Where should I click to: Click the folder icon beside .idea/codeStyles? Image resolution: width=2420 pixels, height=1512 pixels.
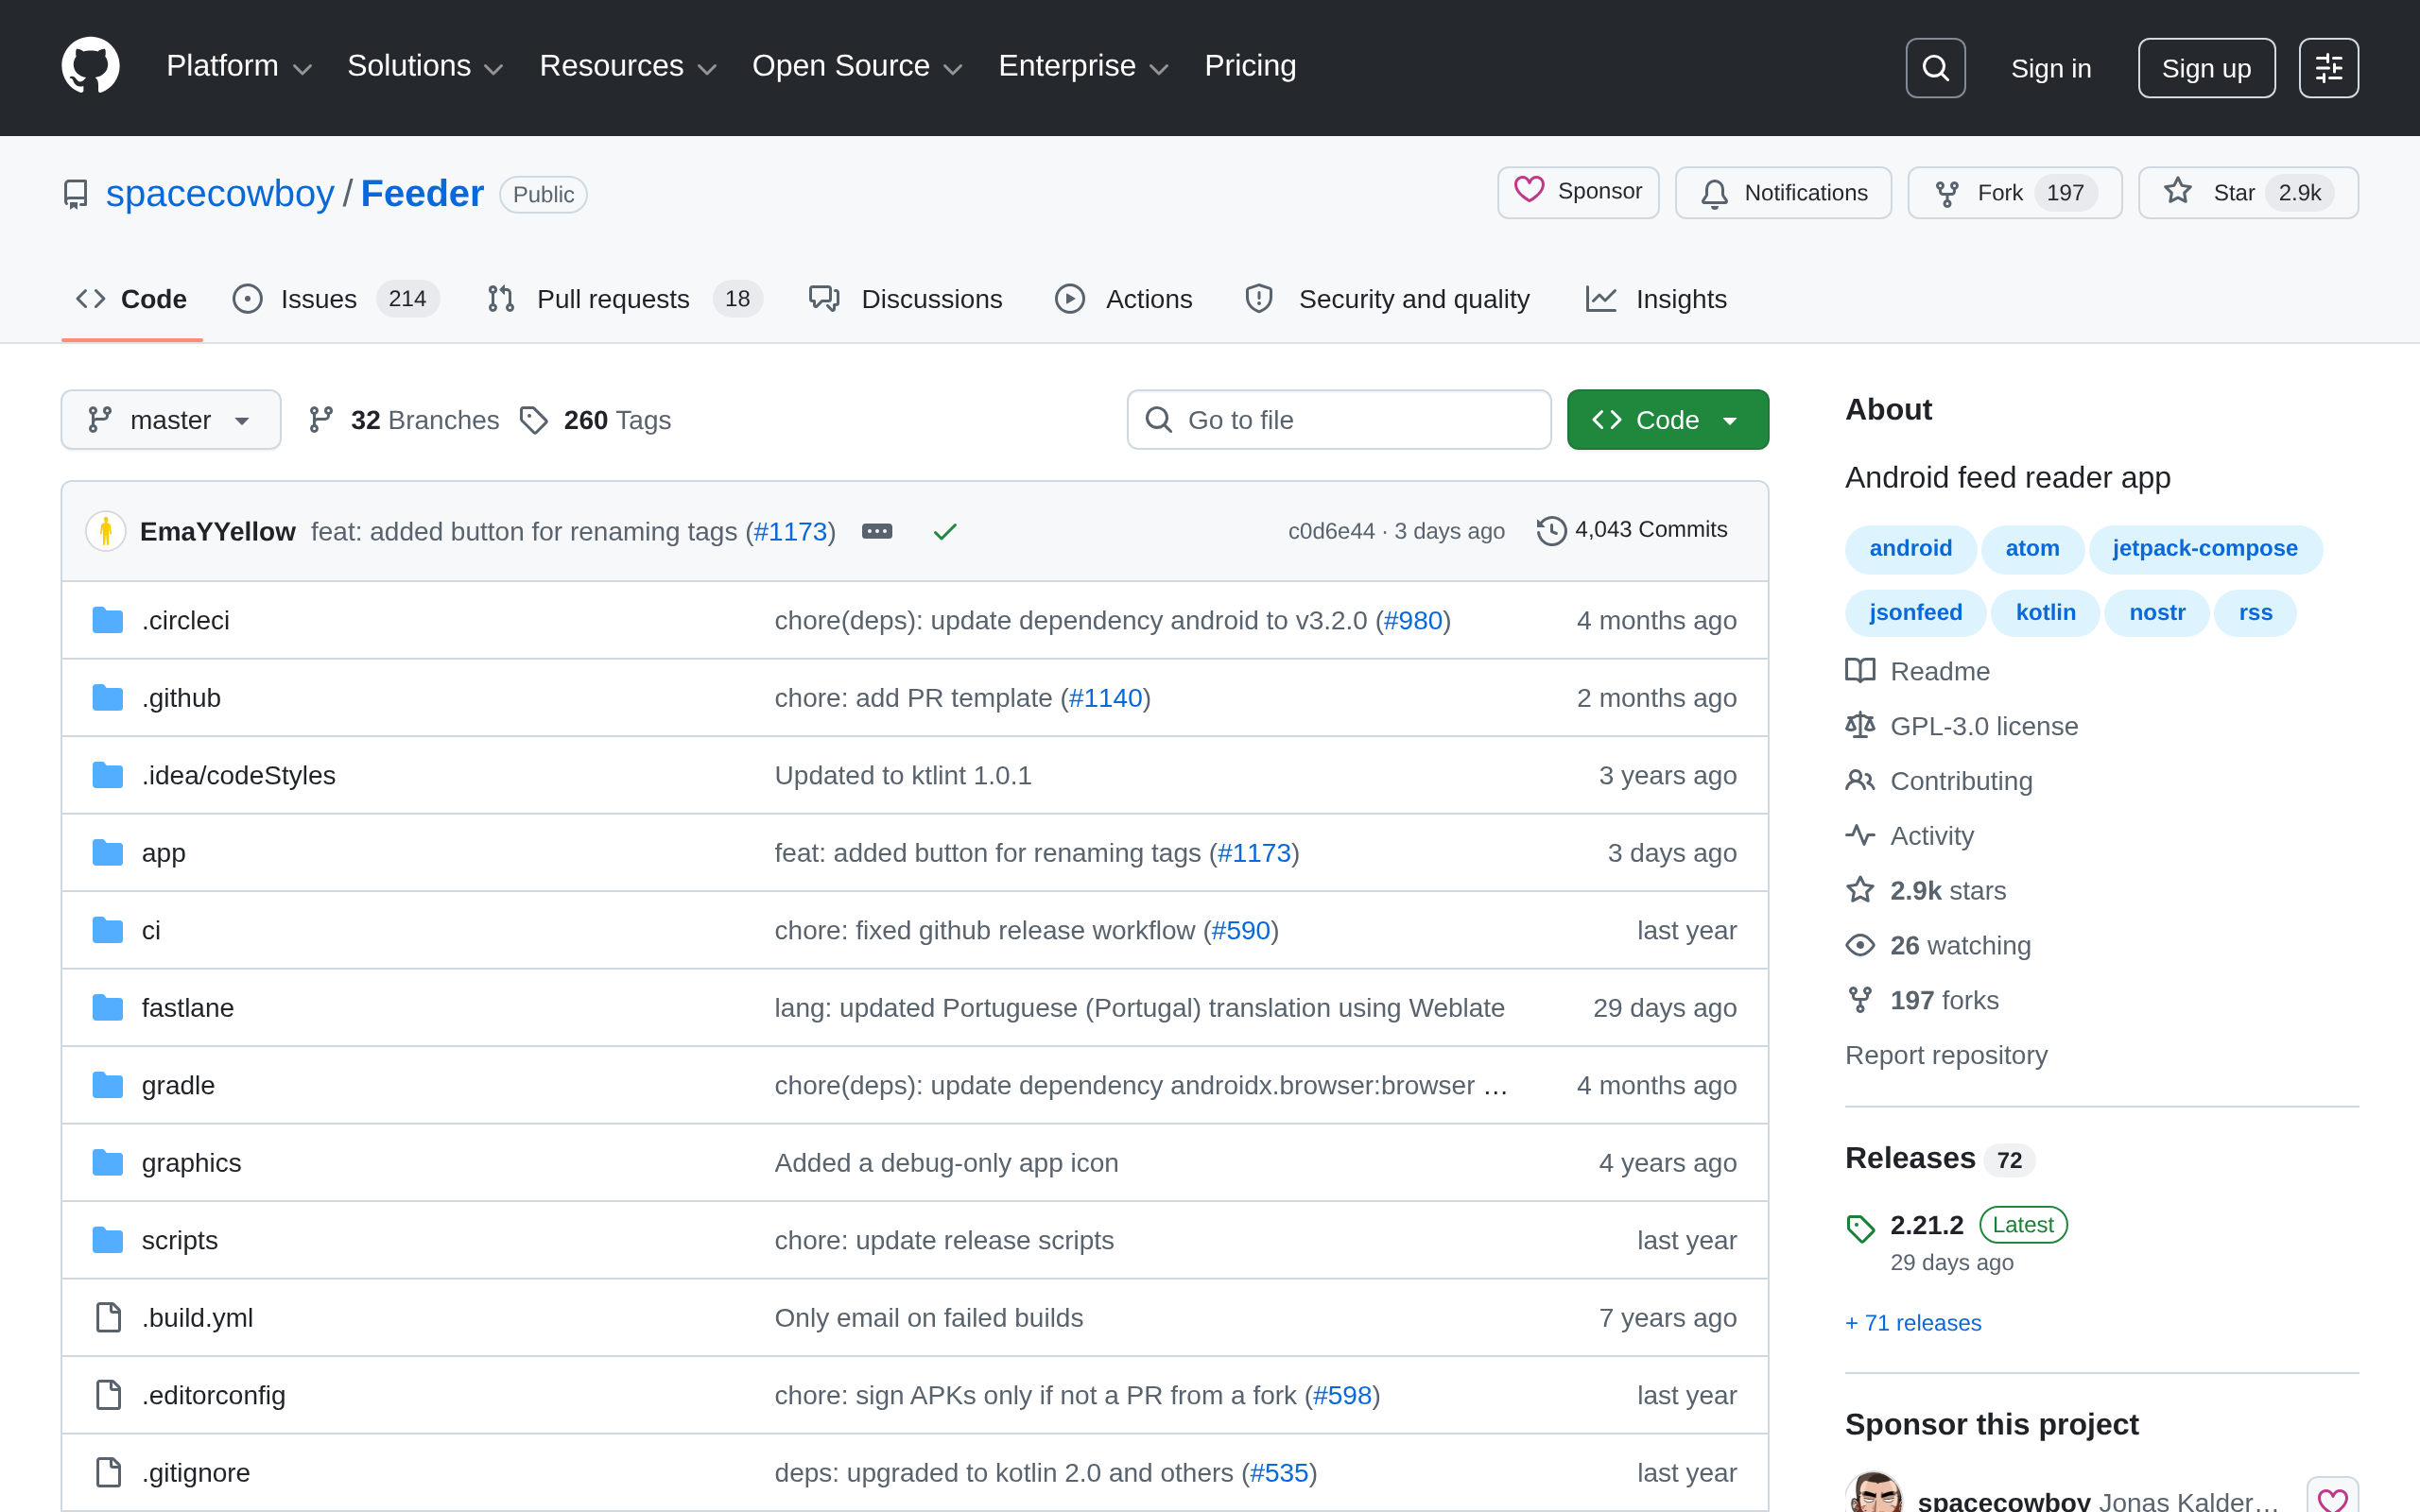click(x=108, y=775)
